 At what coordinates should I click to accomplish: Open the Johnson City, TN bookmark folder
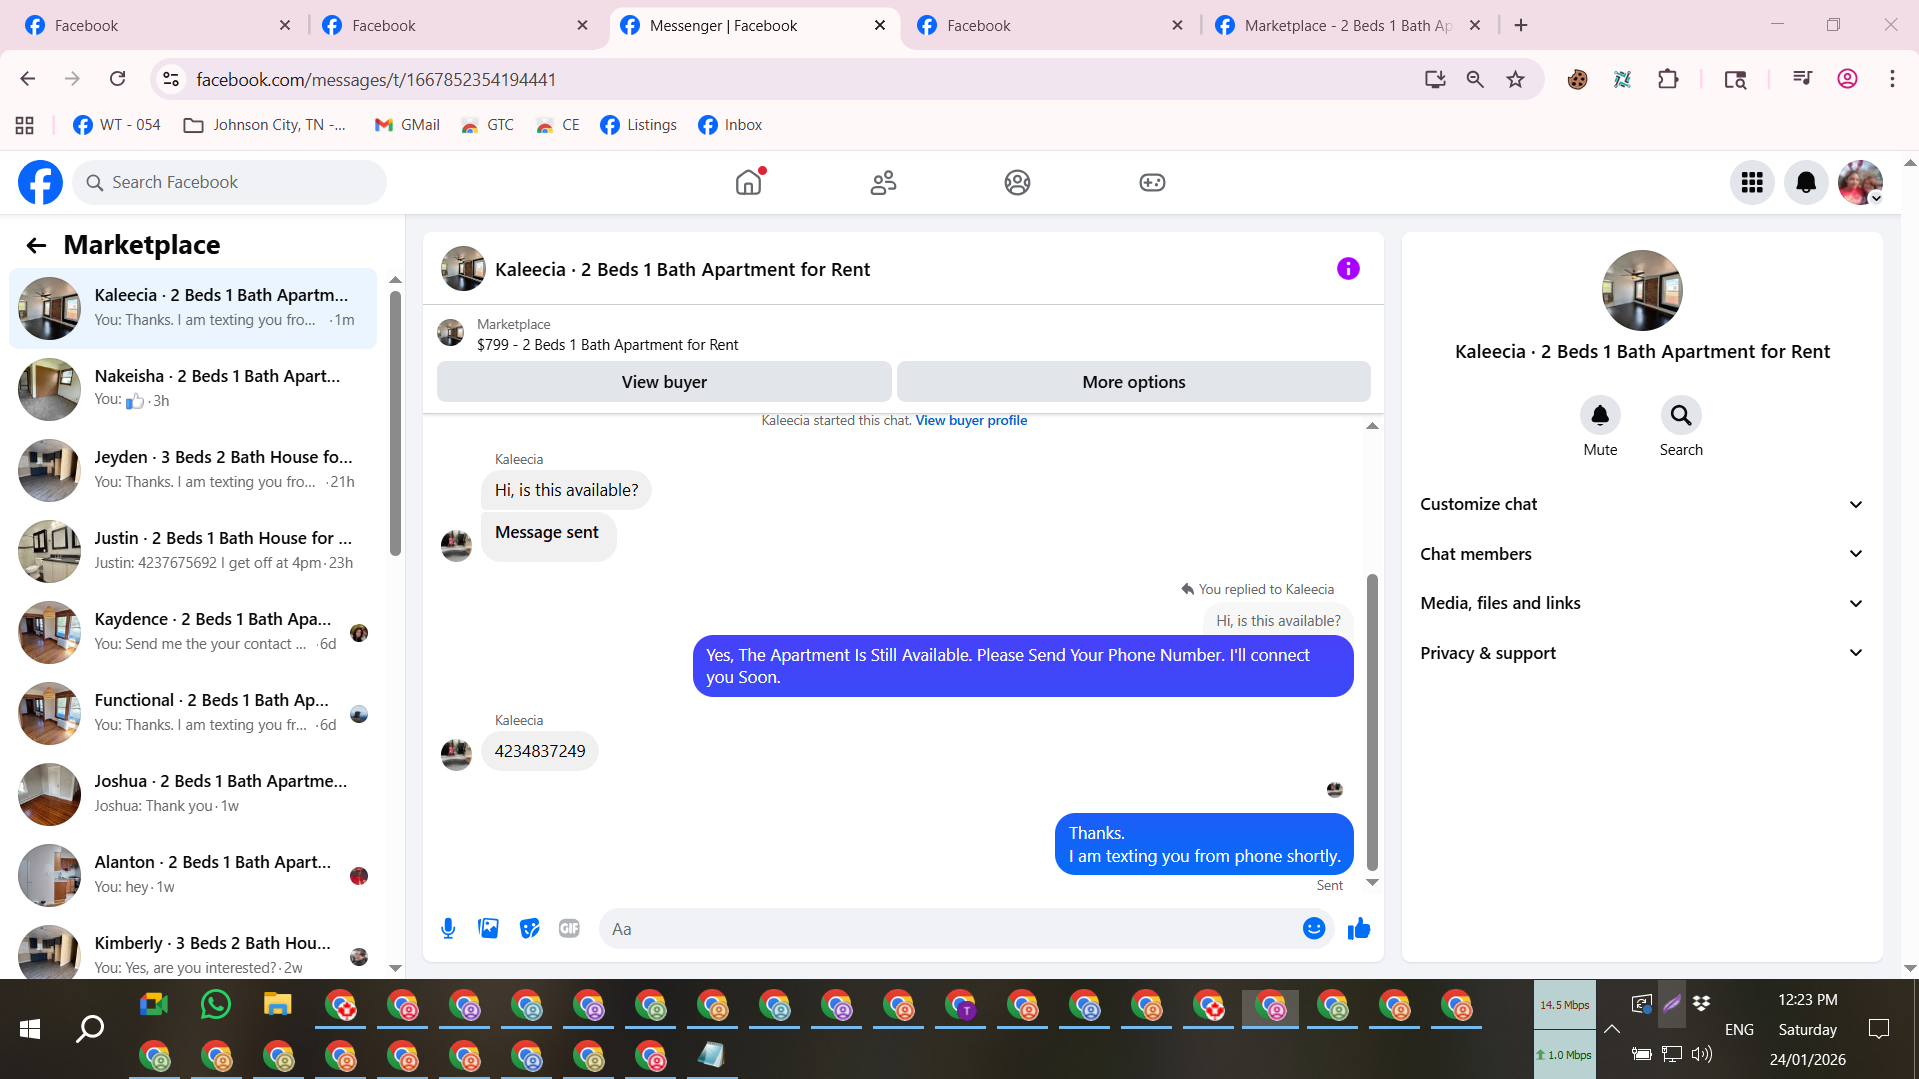(266, 125)
